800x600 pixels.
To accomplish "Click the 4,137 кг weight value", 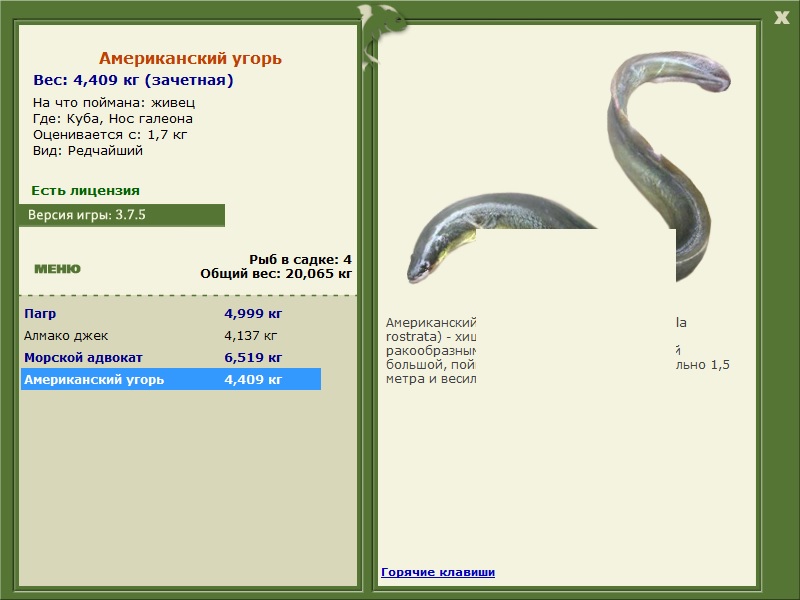I will pos(251,336).
